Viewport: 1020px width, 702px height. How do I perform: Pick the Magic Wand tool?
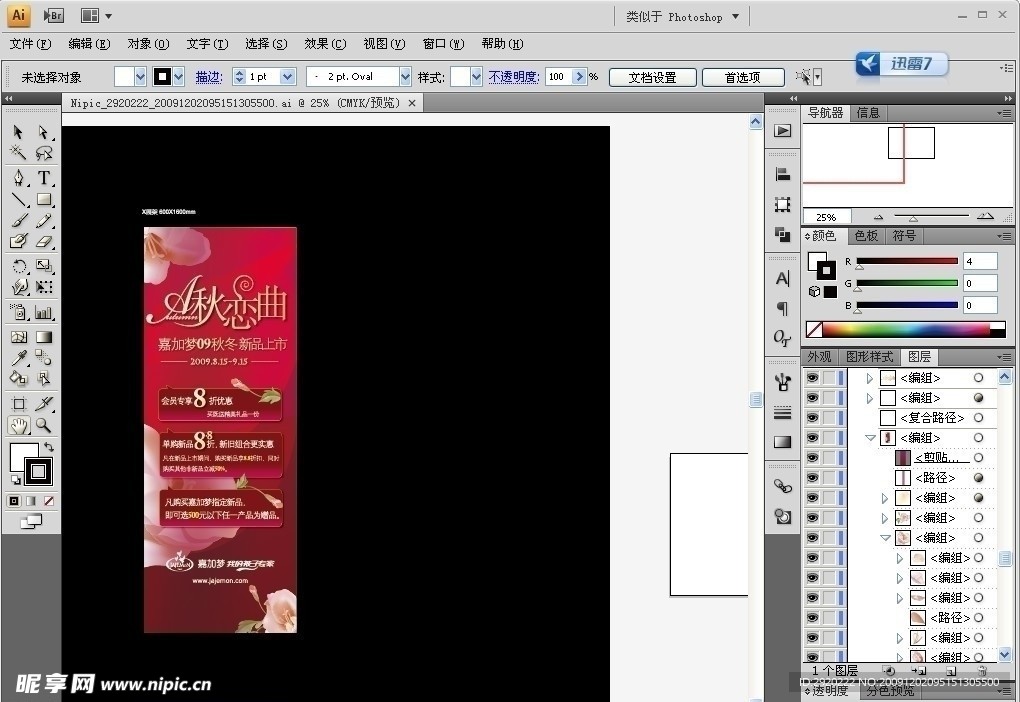tap(19, 153)
